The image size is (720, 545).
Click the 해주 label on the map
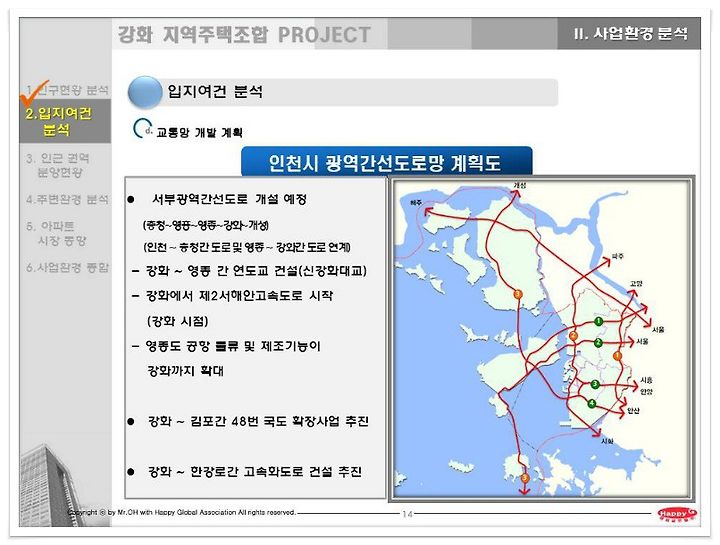pyautogui.click(x=416, y=202)
